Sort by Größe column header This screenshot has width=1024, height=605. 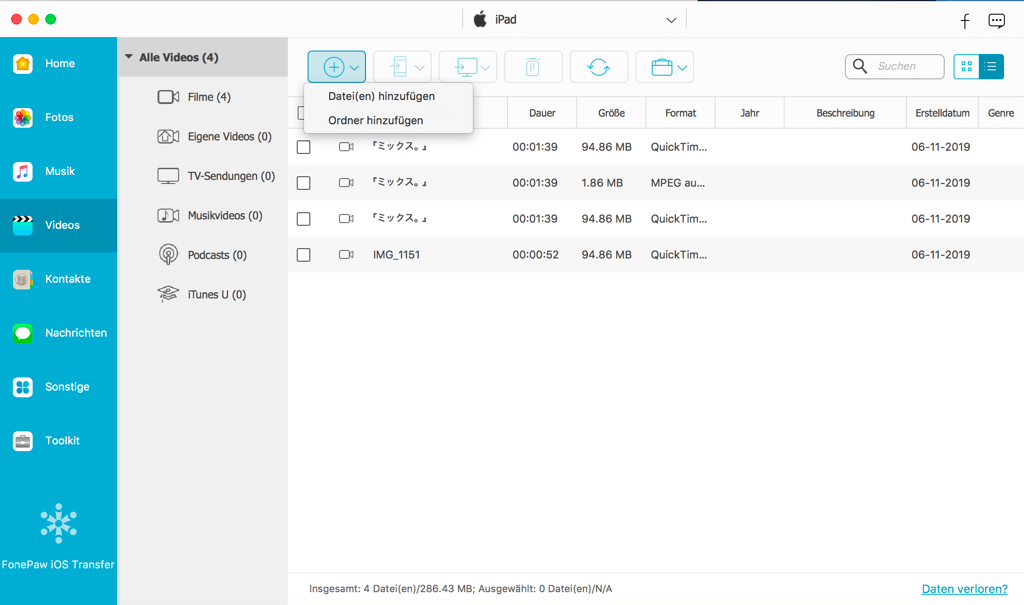(x=611, y=113)
